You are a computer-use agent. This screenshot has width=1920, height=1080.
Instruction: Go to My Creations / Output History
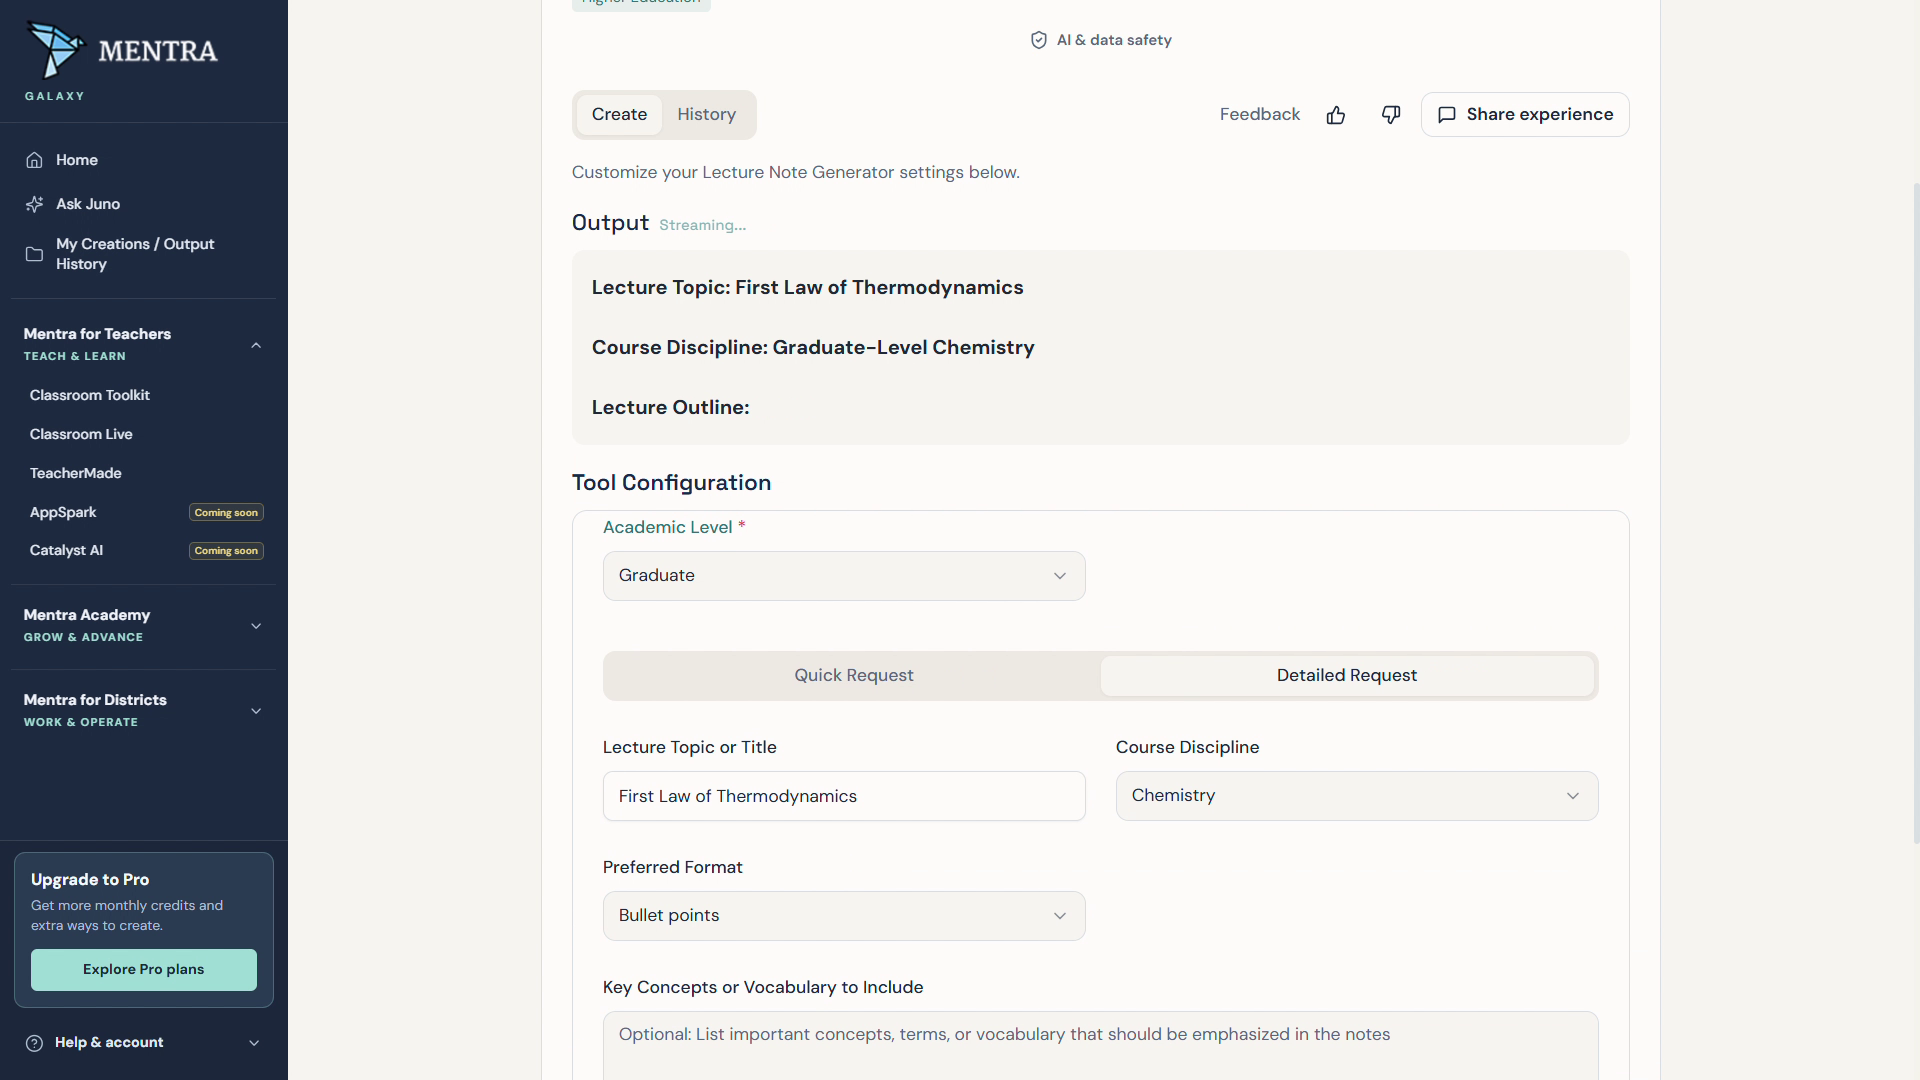click(144, 254)
